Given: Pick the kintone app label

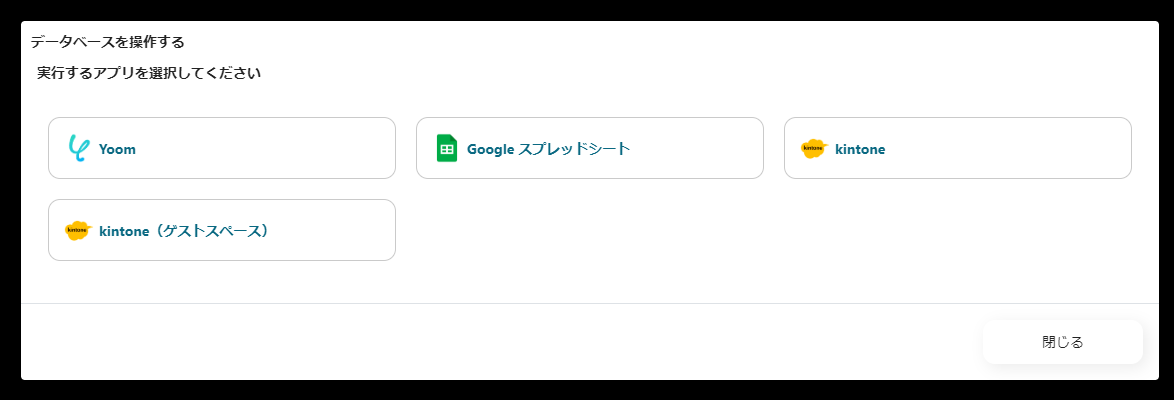Looking at the screenshot, I should click(x=860, y=149).
